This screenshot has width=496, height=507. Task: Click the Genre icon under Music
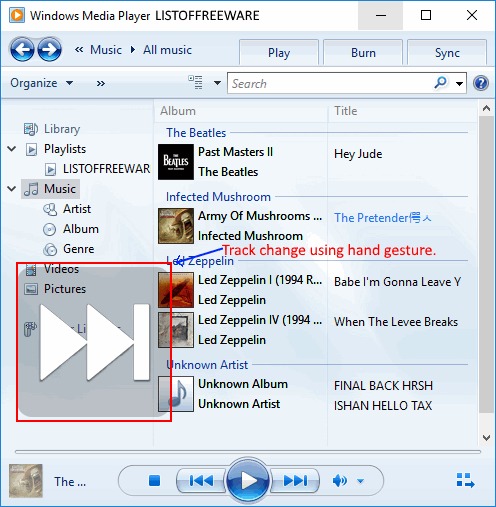tap(50, 249)
